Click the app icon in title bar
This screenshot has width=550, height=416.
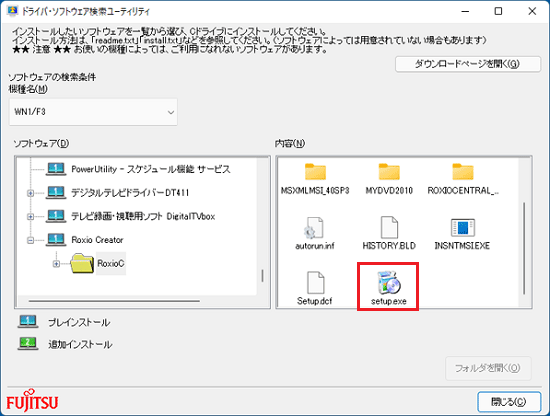pos(12,11)
